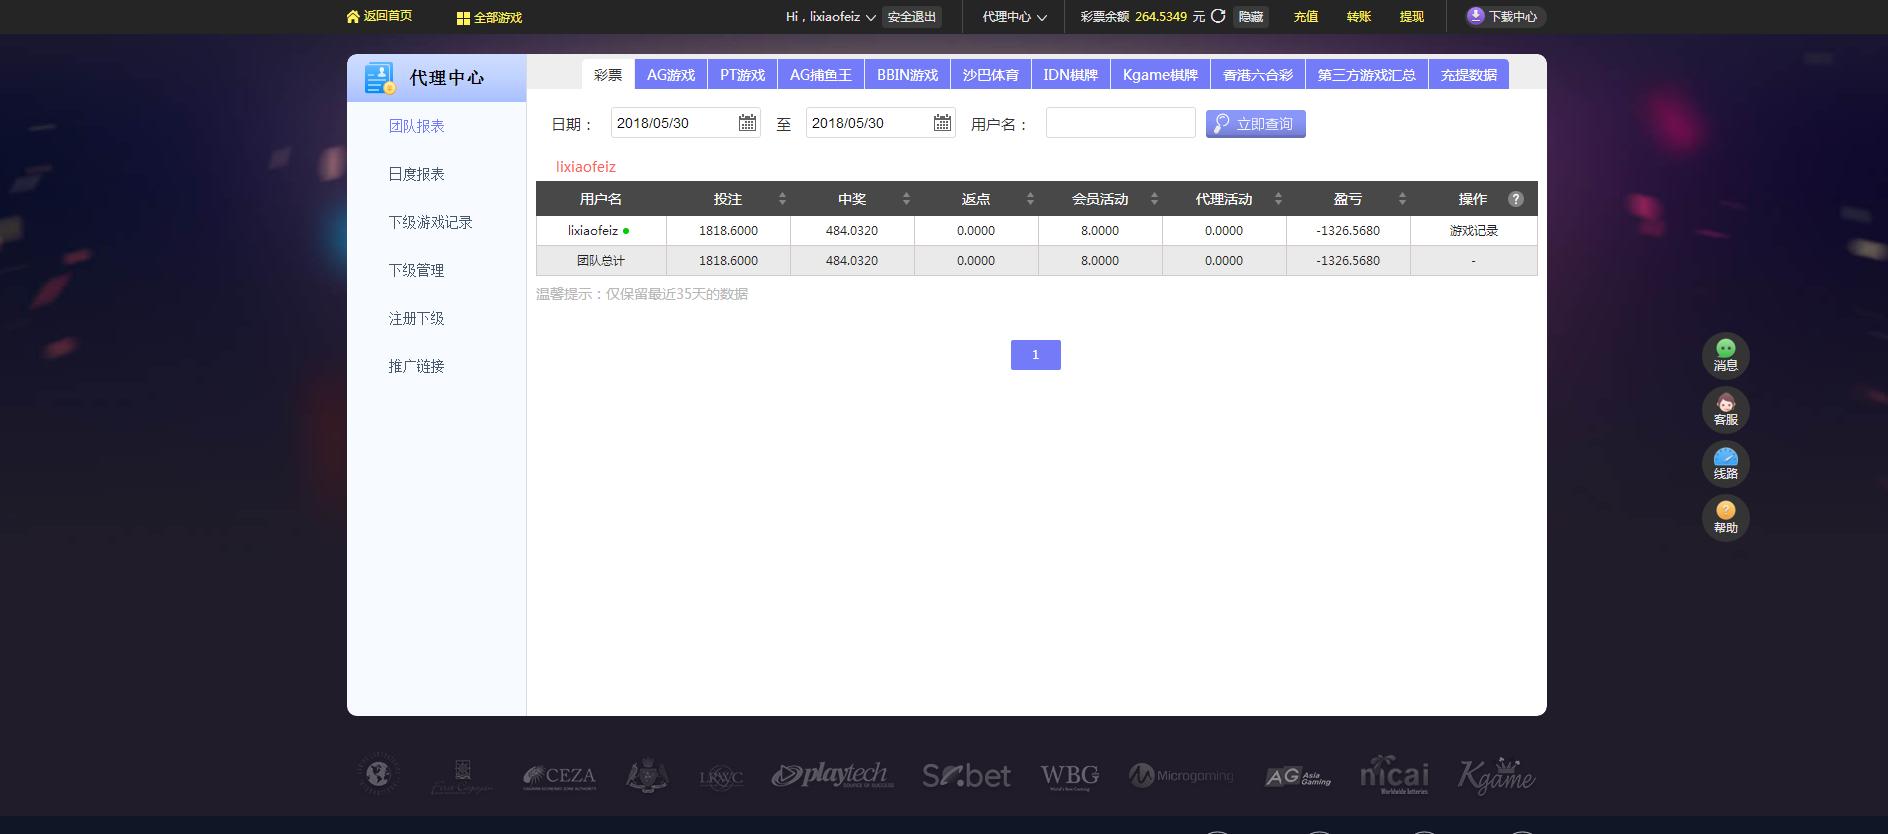The width and height of the screenshot is (1888, 834).
Task: Click the SBOBET logo in footer
Action: (966, 775)
